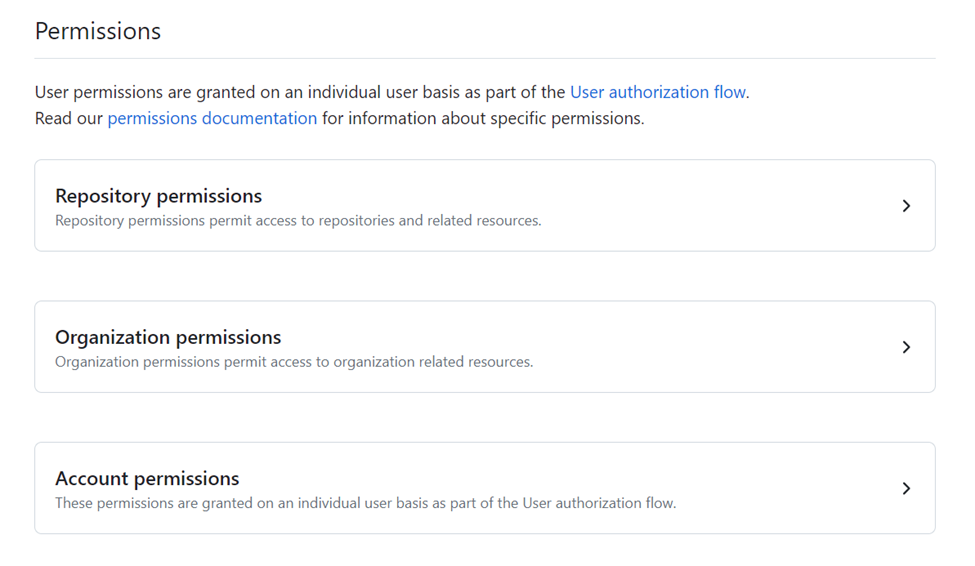
Task: Click empty middle area of Organization permissions card
Action: 720,347
